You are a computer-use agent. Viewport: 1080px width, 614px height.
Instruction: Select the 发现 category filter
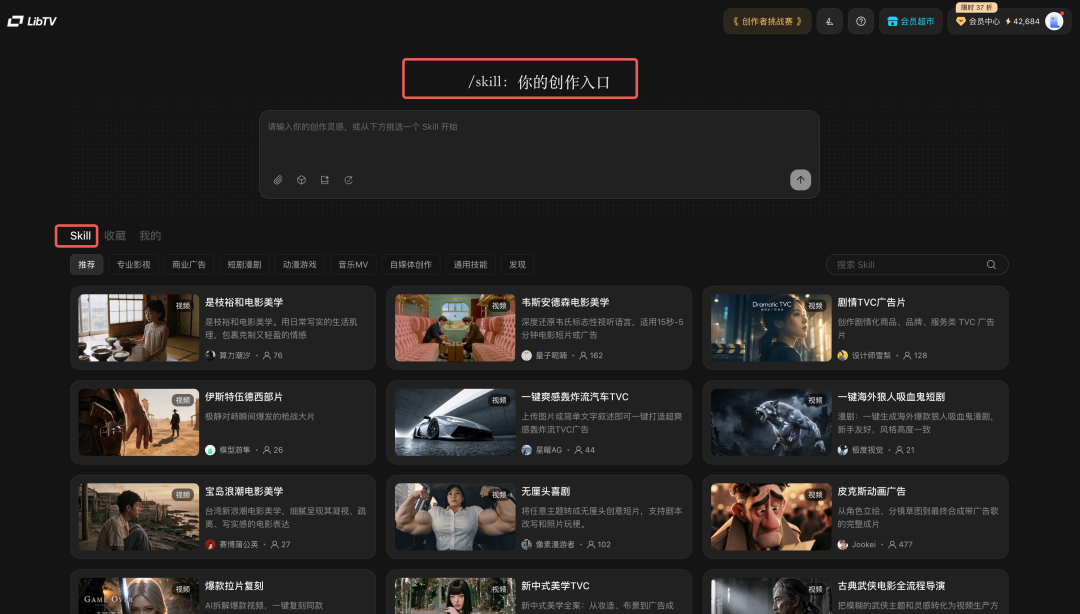517,265
